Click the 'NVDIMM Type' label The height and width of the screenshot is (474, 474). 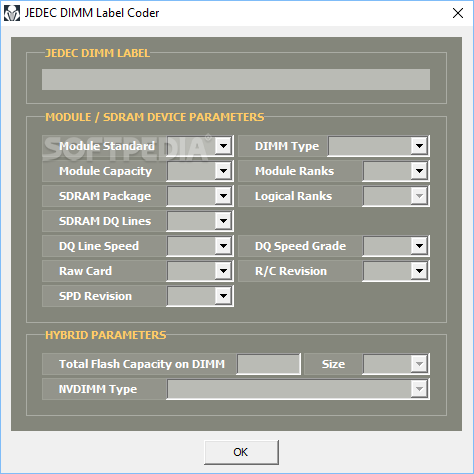click(98, 389)
